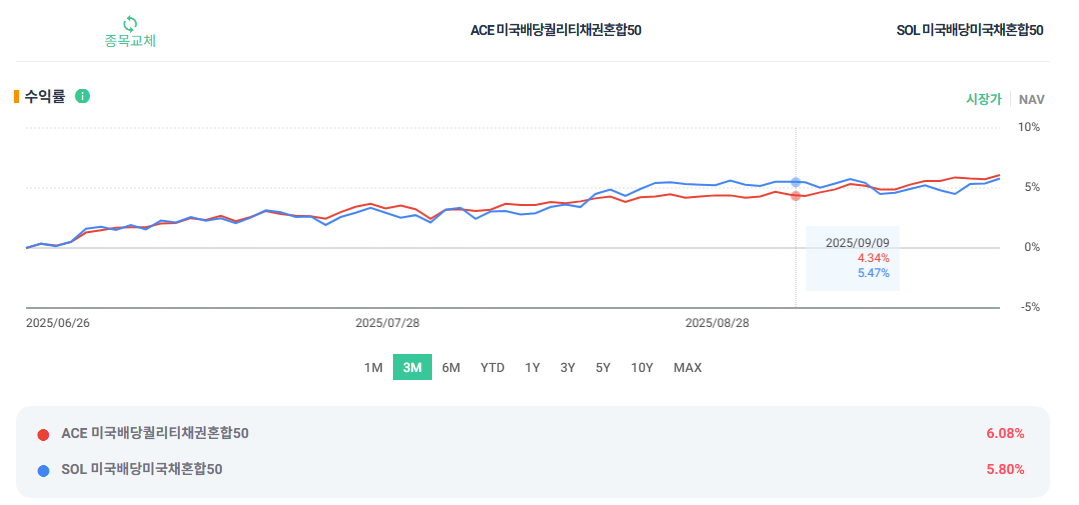
Task: Click SOL 미국배당미국채혼합50 header title
Action: 970,30
